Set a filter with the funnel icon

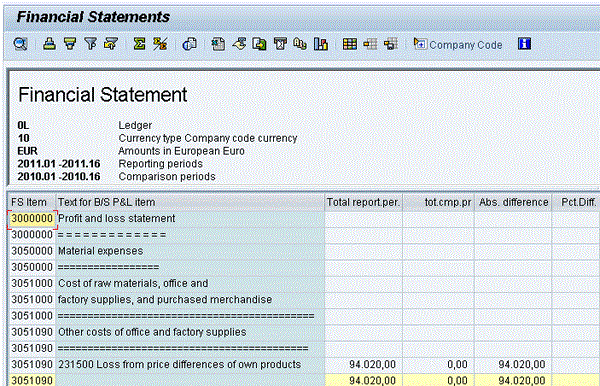90,44
